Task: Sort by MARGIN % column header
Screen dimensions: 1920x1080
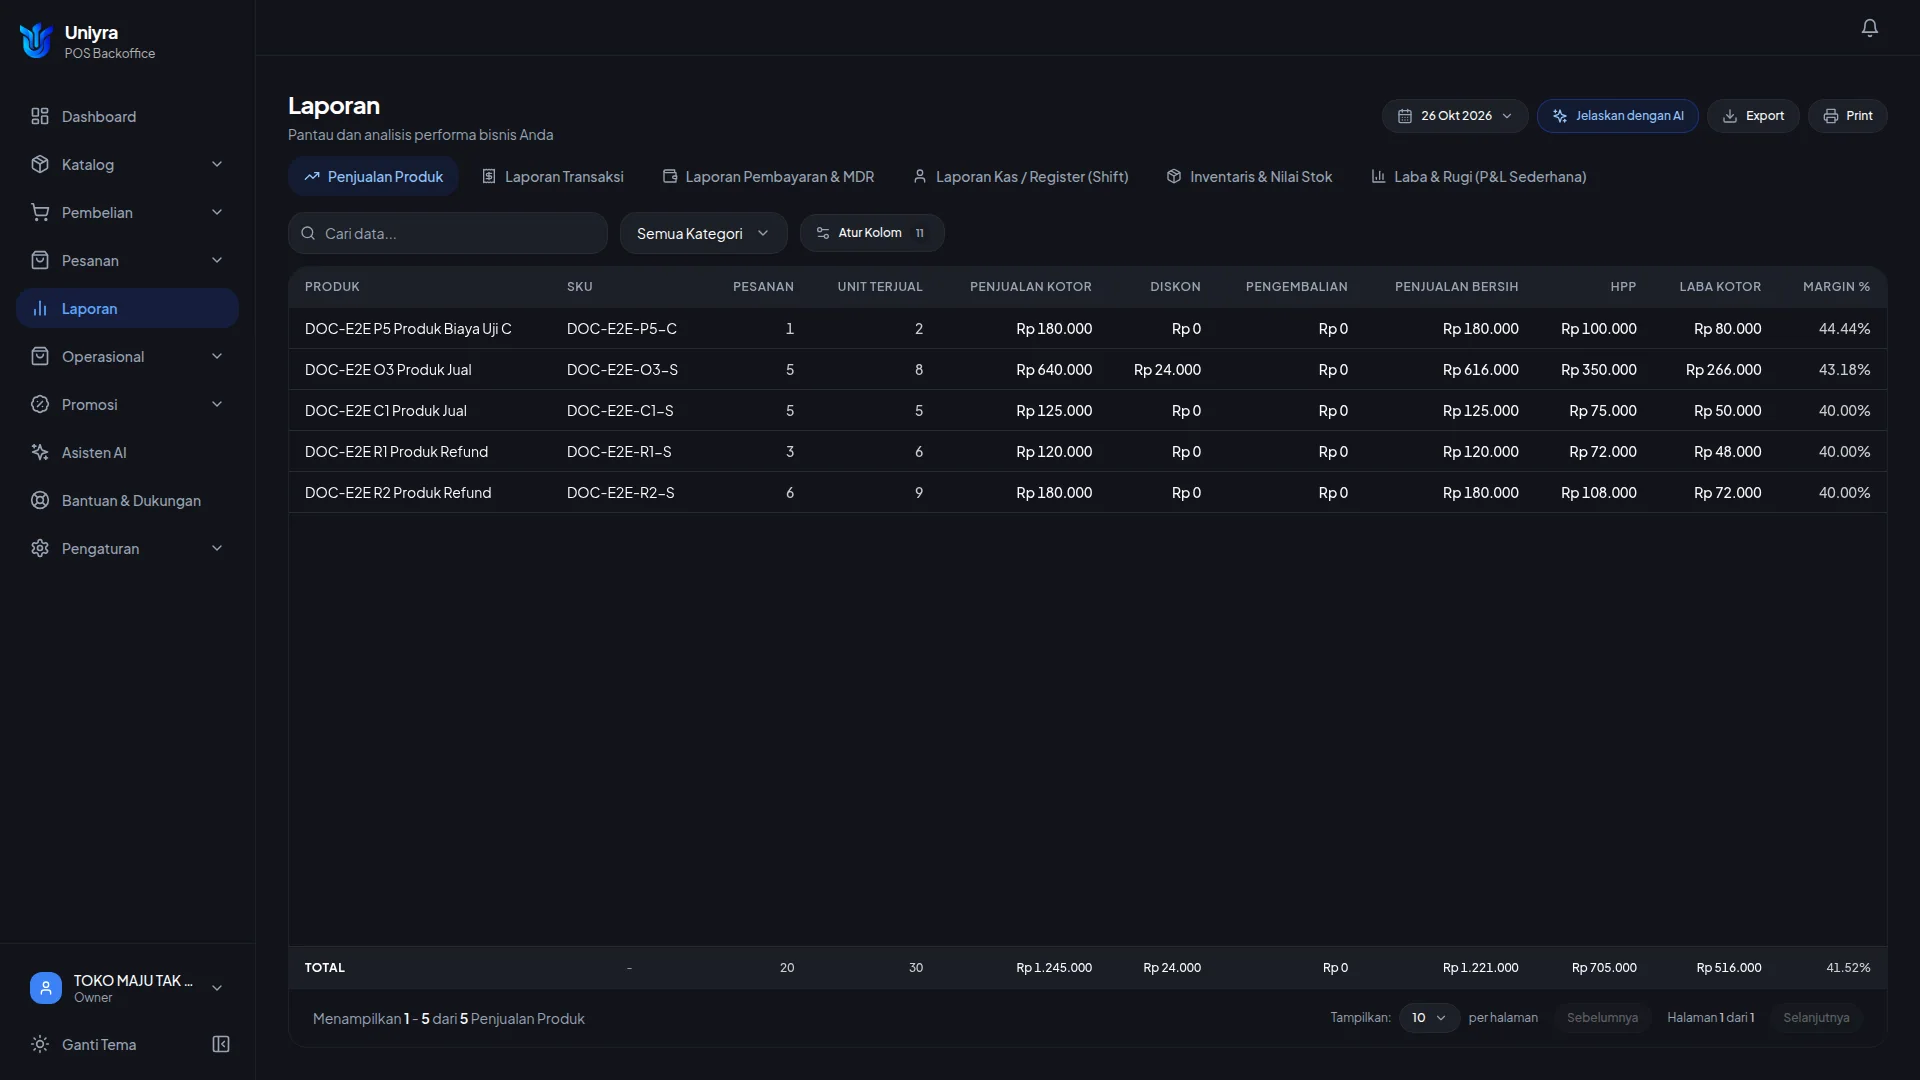Action: 1836,287
